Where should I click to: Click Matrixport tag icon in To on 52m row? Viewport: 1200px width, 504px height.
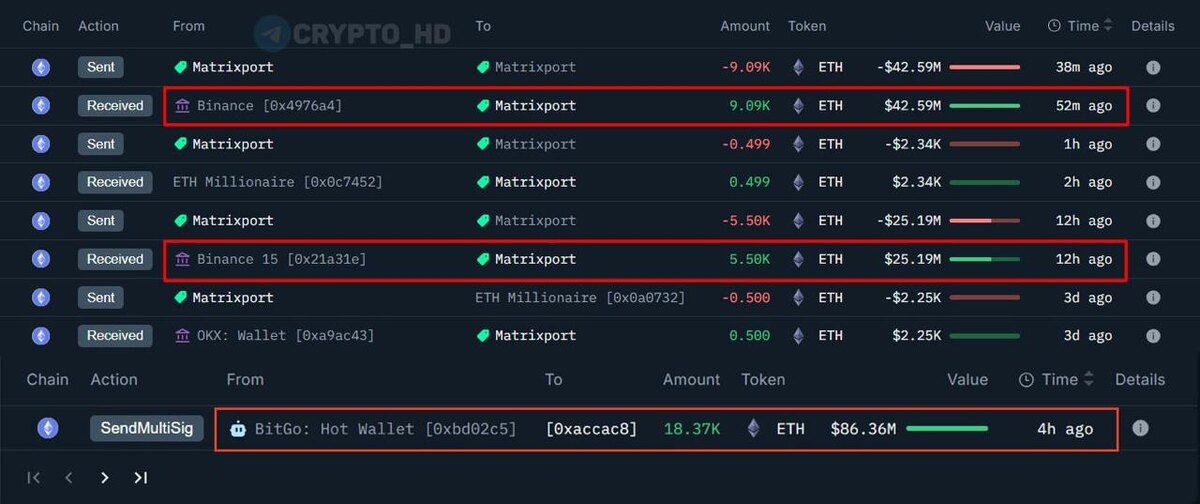tap(483, 105)
